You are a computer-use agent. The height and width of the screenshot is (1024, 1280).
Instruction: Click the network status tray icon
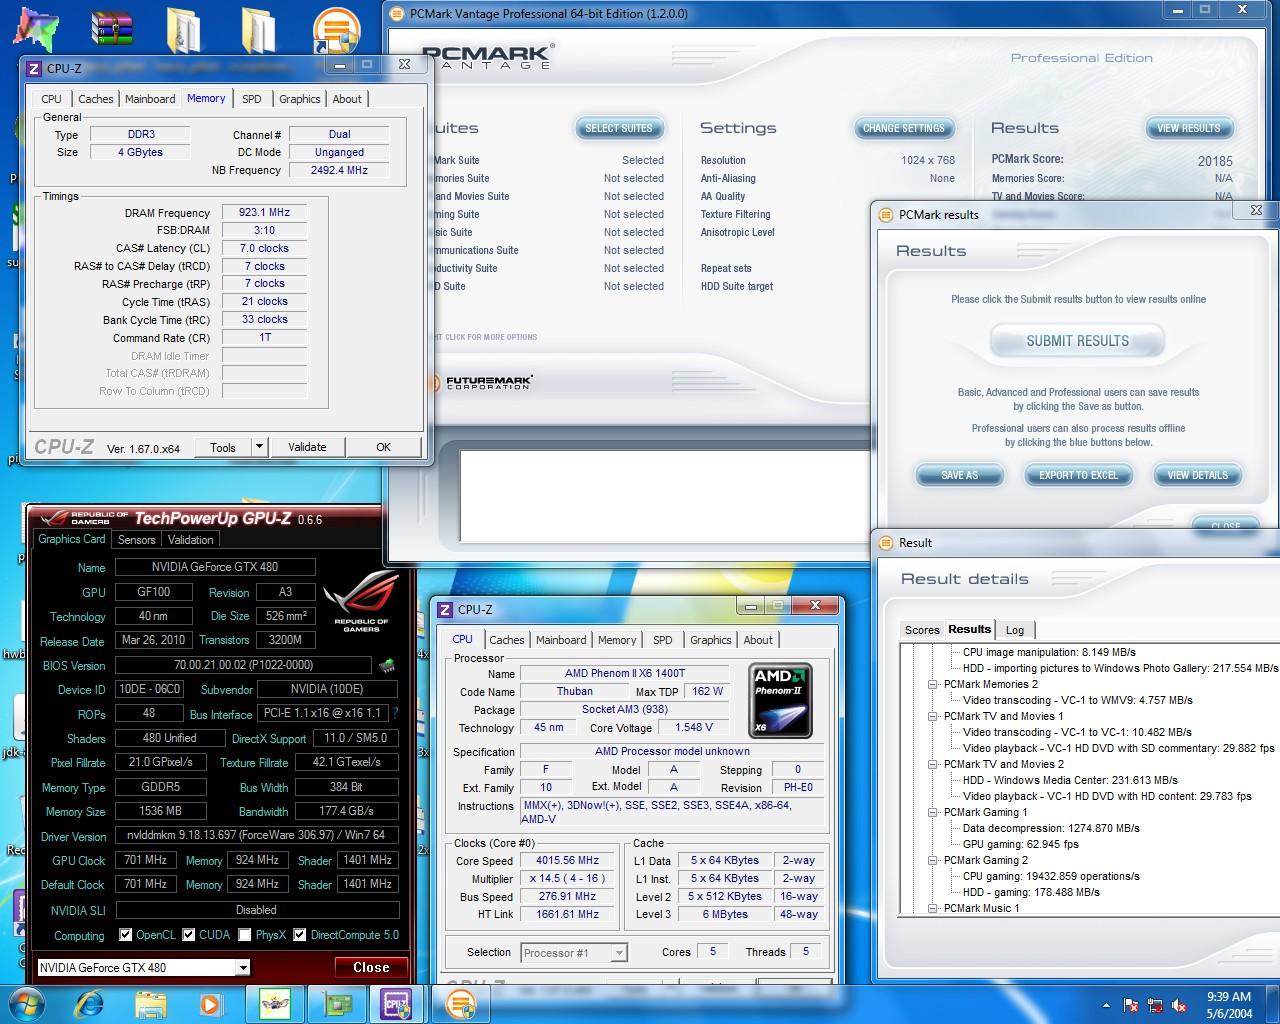point(1156,1005)
